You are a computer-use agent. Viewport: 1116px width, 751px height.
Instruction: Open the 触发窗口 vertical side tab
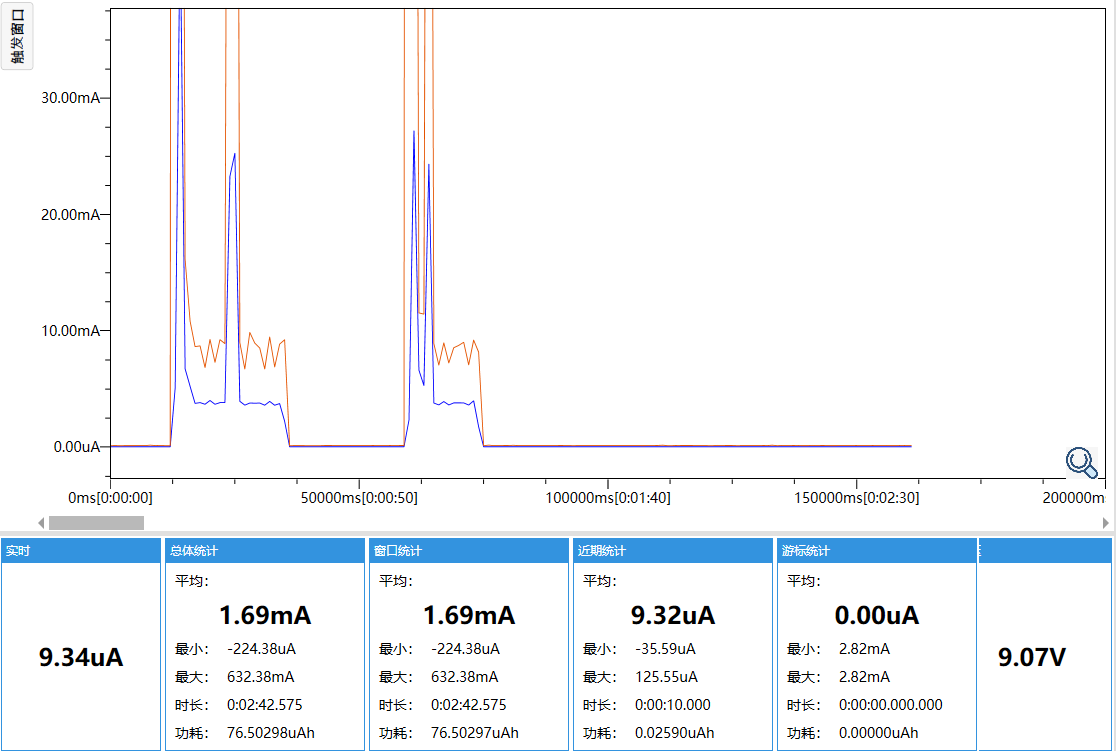pos(17,36)
